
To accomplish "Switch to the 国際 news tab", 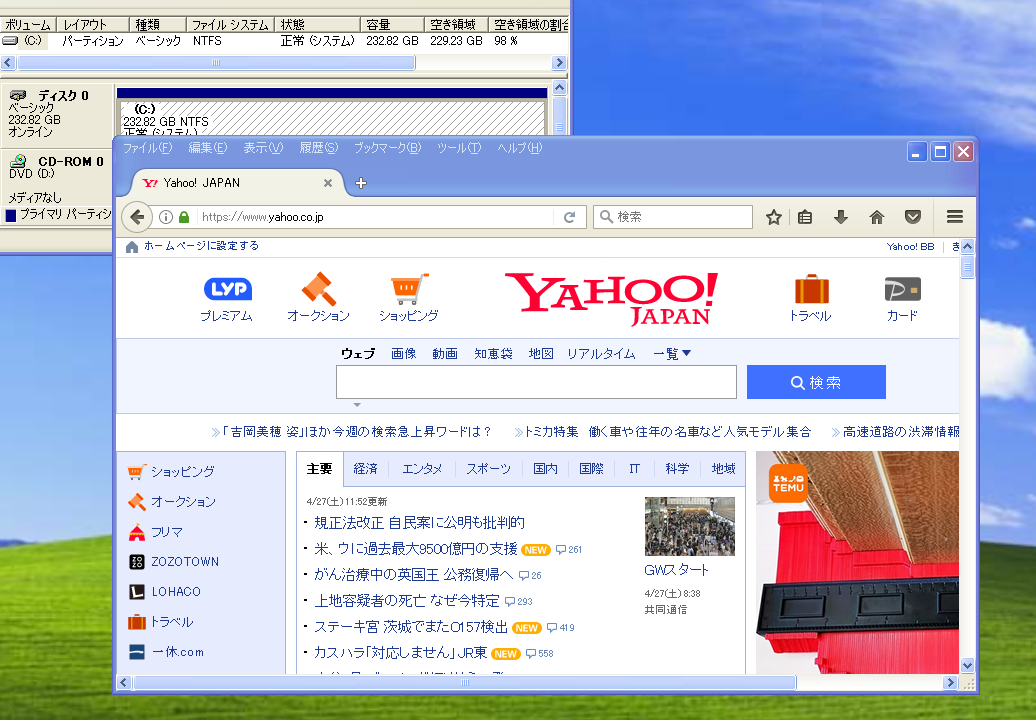I will [591, 469].
